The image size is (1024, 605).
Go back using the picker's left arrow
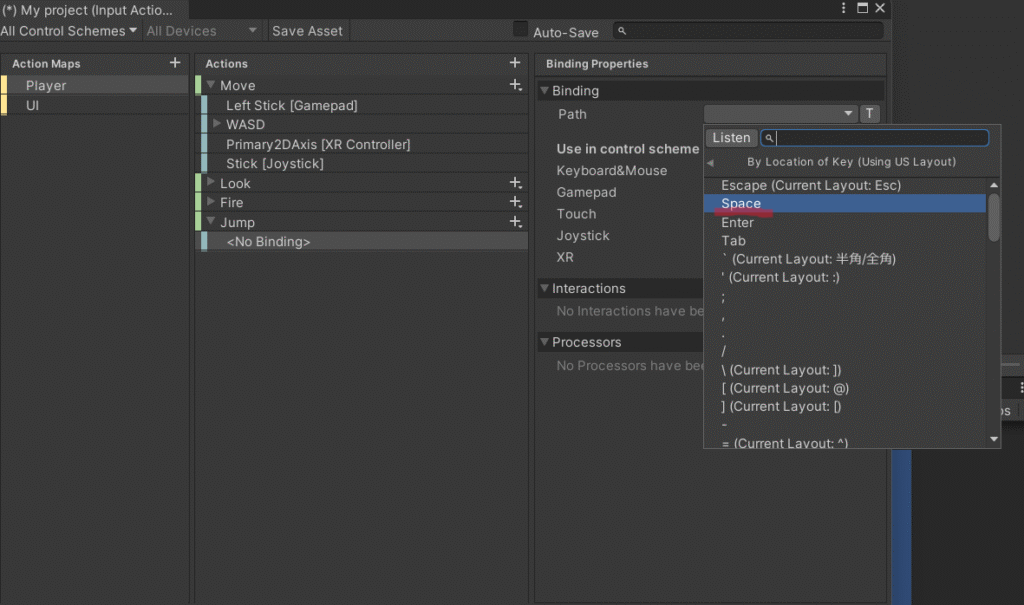click(x=710, y=162)
